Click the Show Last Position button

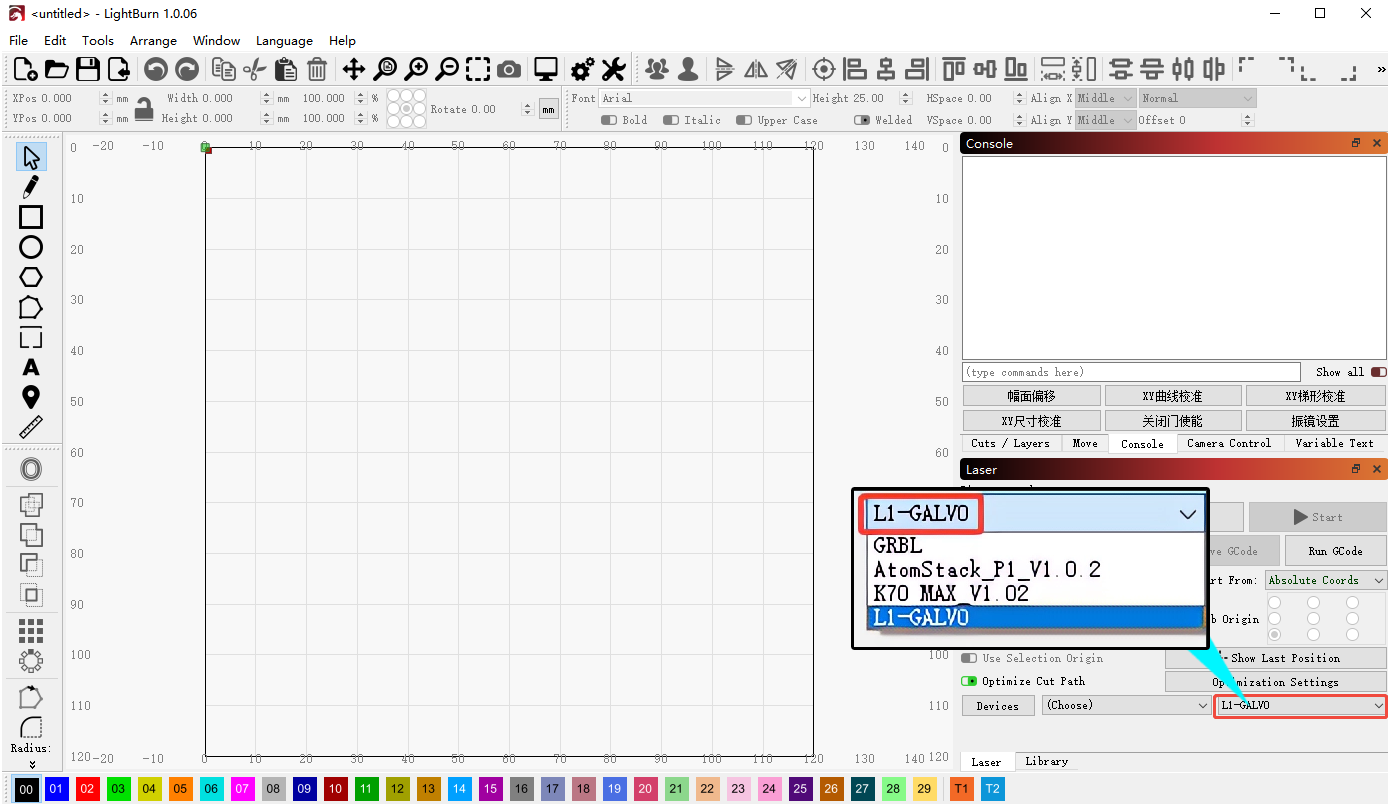click(1276, 658)
